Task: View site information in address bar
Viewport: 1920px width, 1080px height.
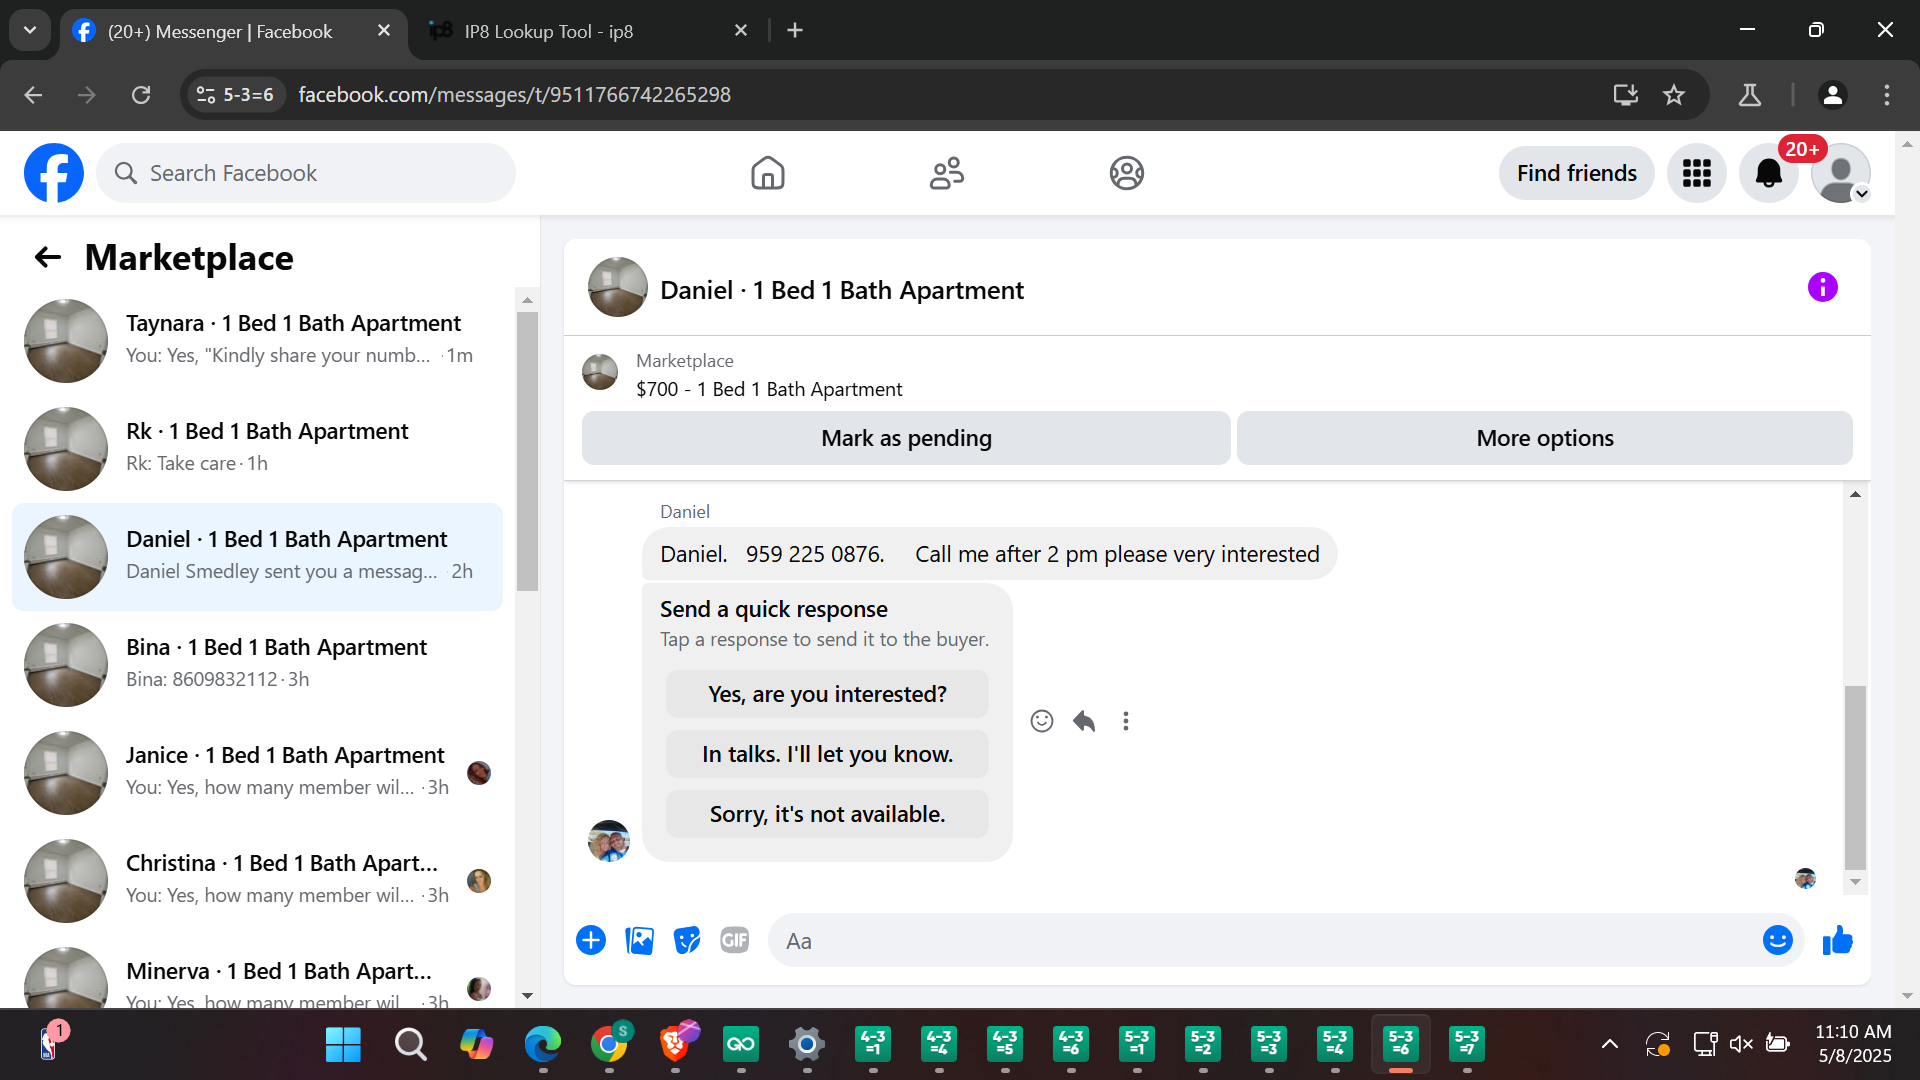Action: click(x=235, y=95)
